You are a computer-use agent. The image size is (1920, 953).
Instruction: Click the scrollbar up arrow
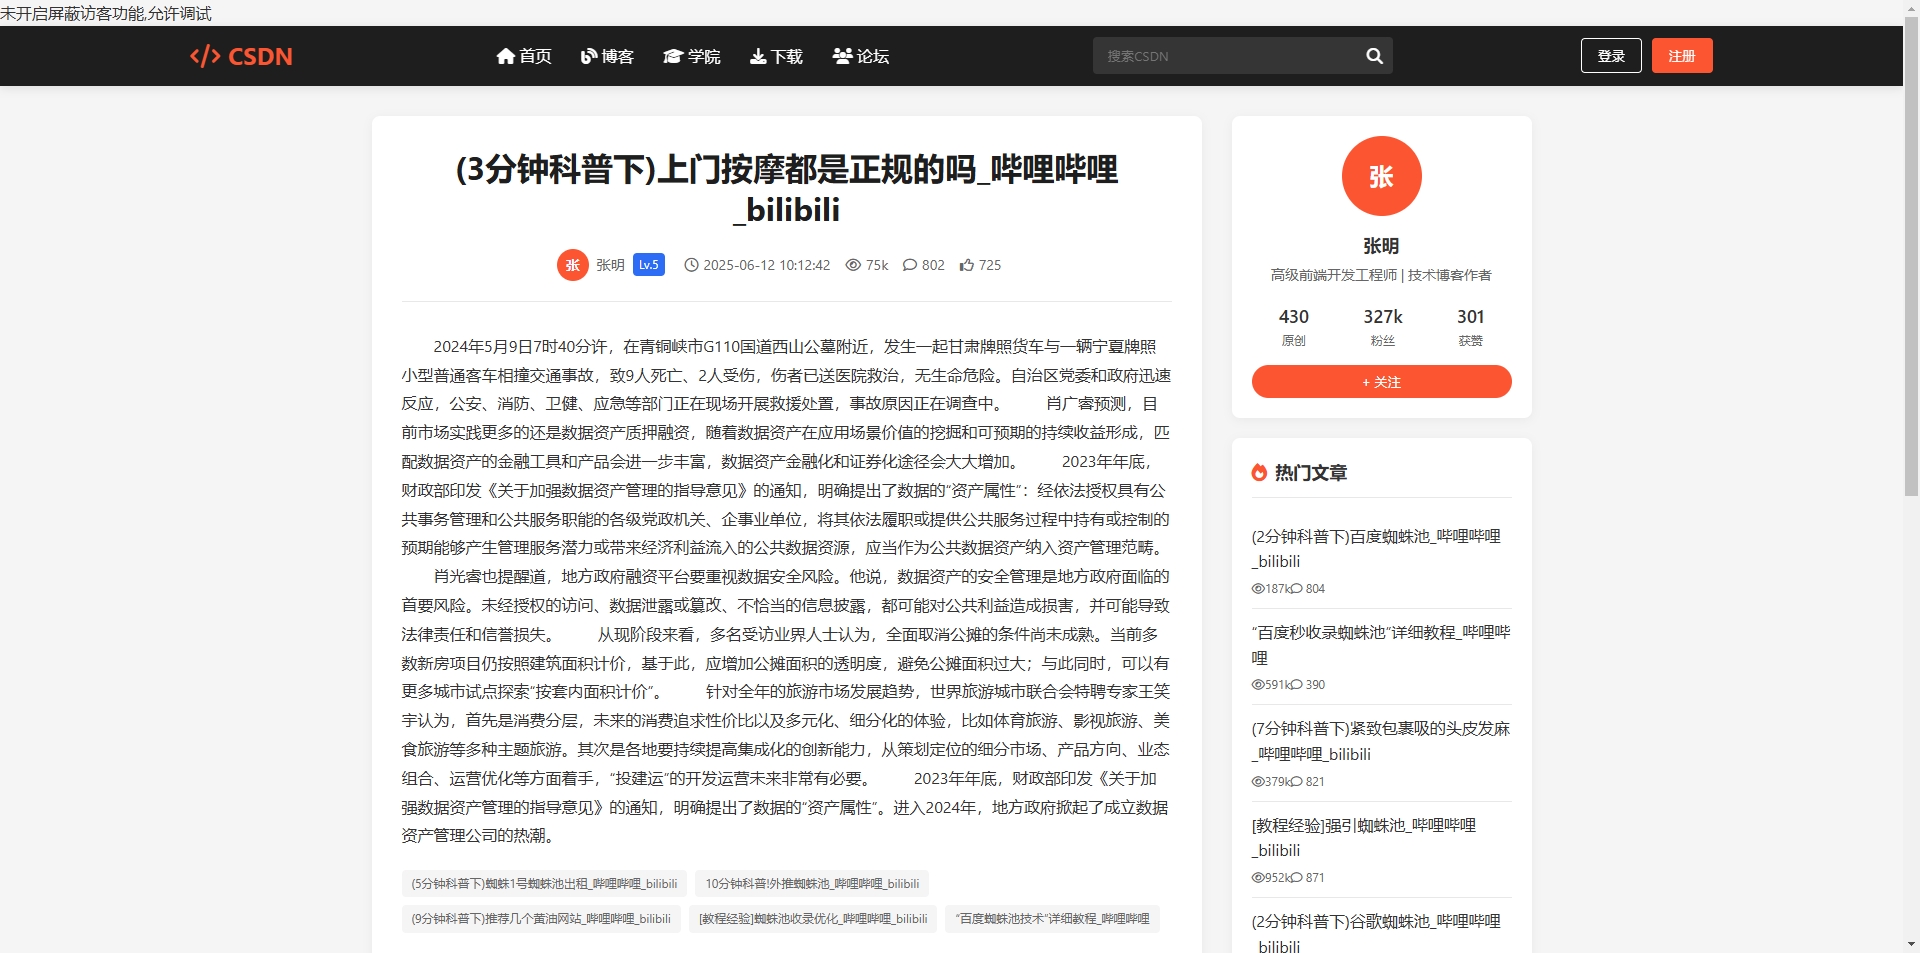click(x=1911, y=7)
